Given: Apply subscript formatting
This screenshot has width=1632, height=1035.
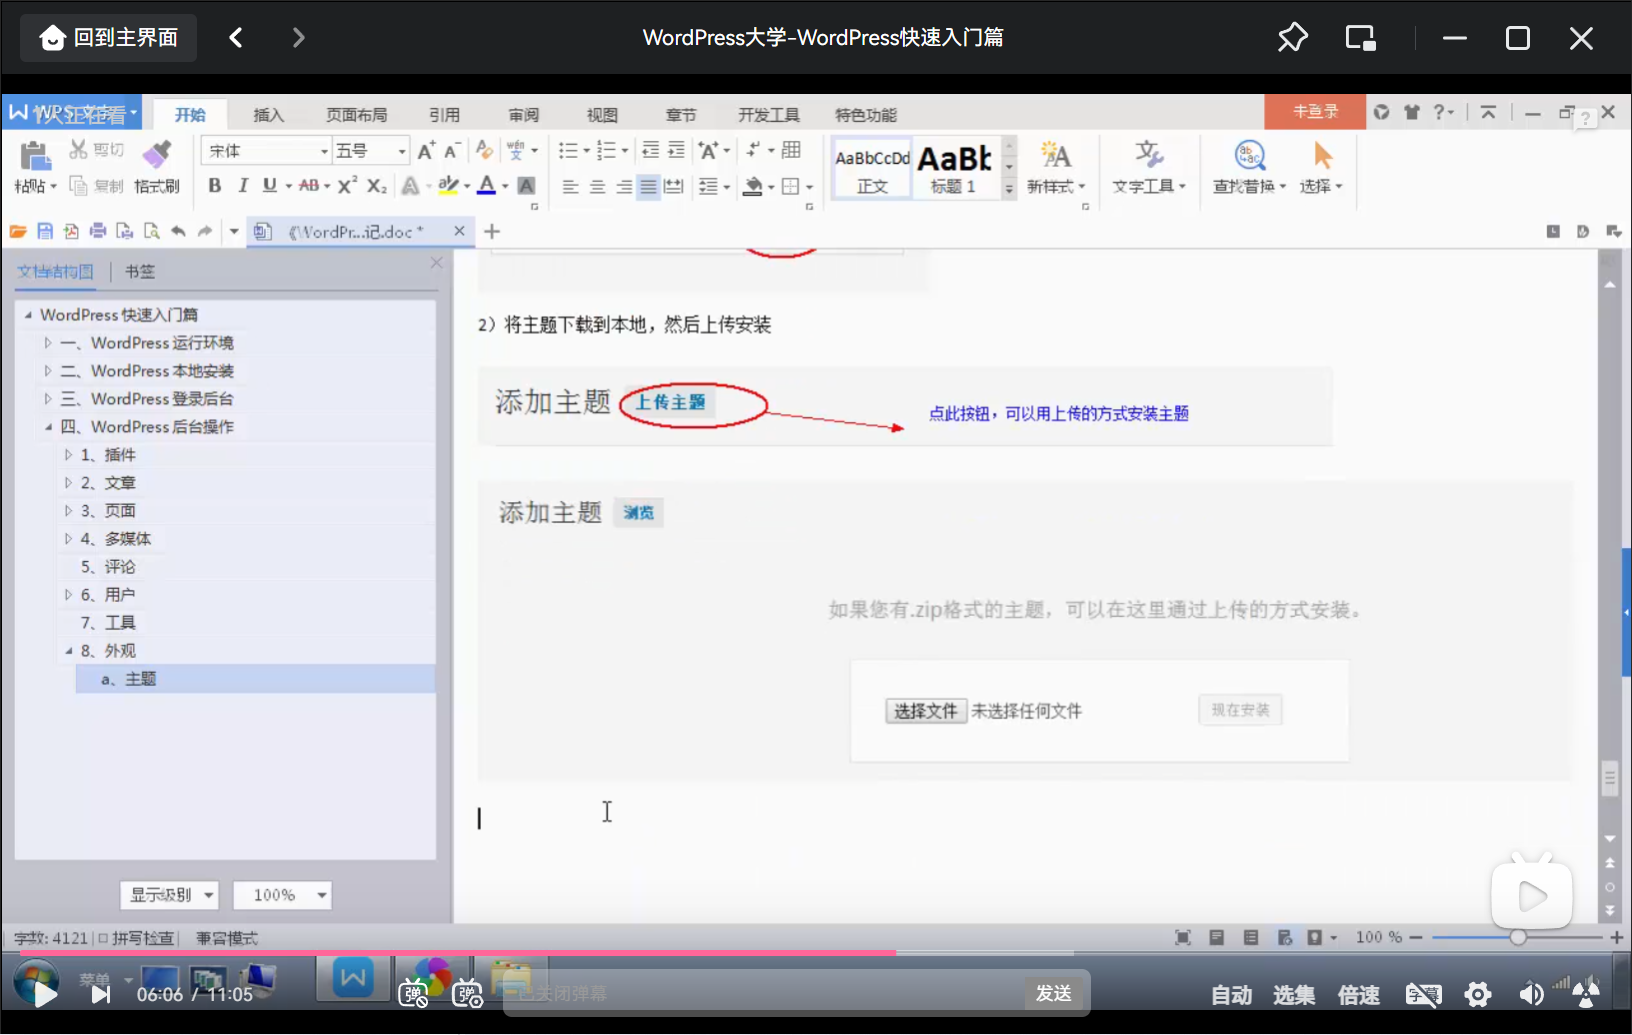Looking at the screenshot, I should pos(376,185).
